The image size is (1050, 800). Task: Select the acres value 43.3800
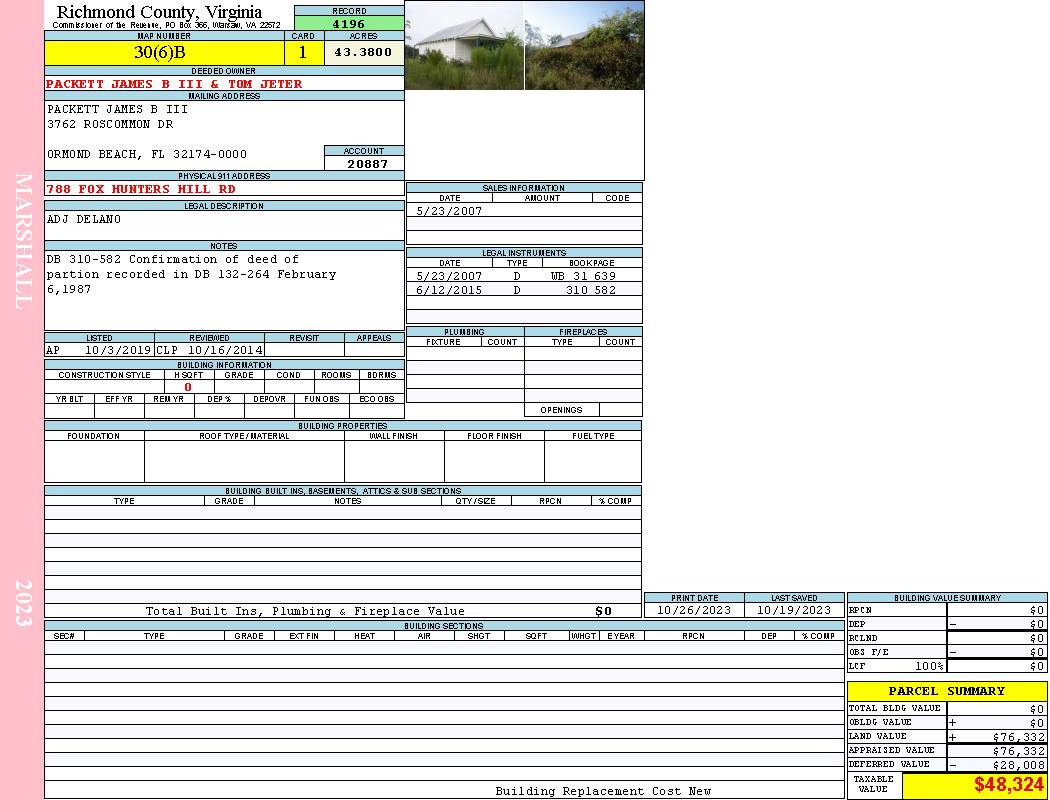coord(363,53)
